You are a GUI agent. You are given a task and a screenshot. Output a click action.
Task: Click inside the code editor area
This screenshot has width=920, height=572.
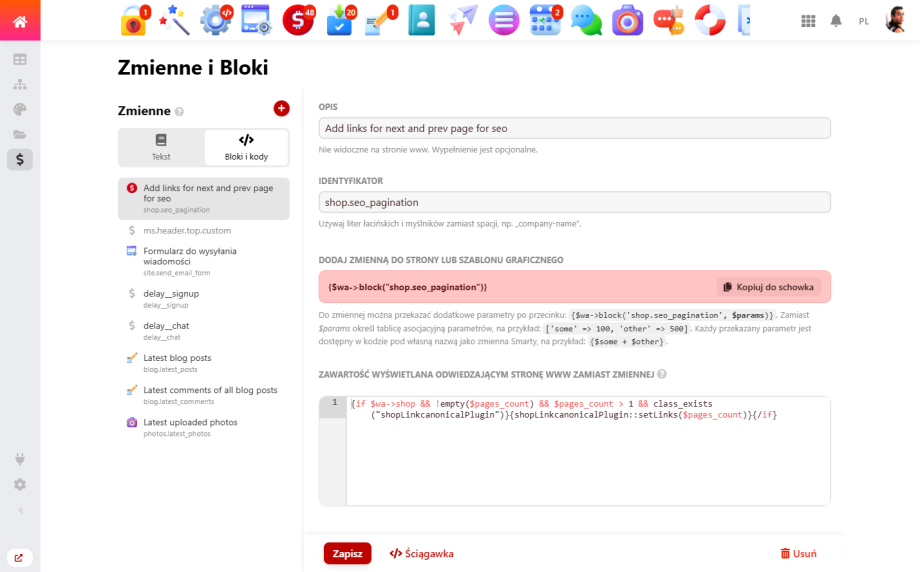click(588, 451)
